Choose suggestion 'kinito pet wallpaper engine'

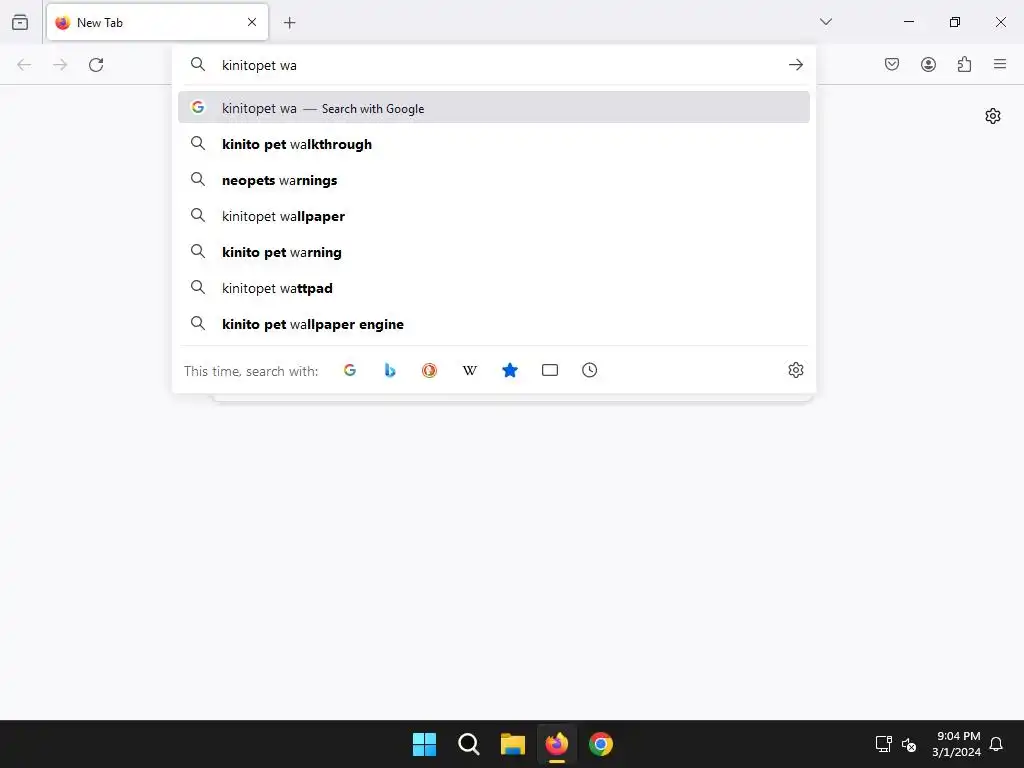point(494,324)
